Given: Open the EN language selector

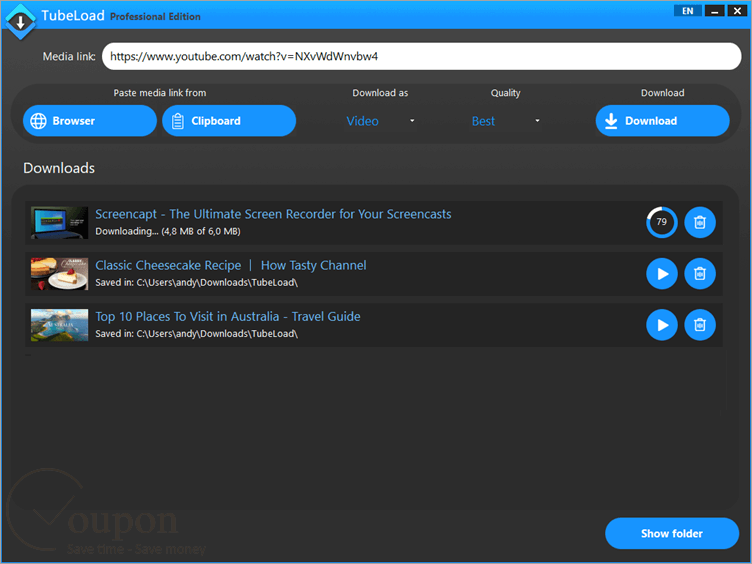Looking at the screenshot, I should click(x=687, y=11).
